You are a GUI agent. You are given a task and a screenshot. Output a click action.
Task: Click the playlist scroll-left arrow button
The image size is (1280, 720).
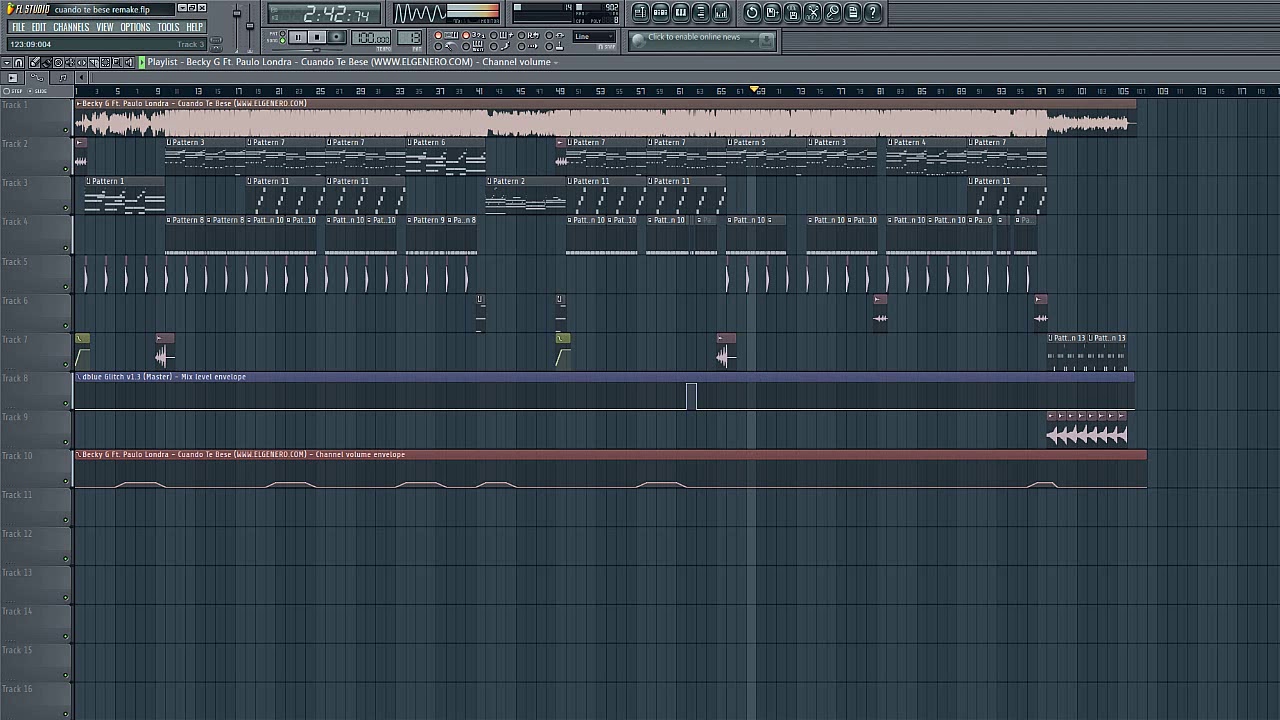click(81, 77)
